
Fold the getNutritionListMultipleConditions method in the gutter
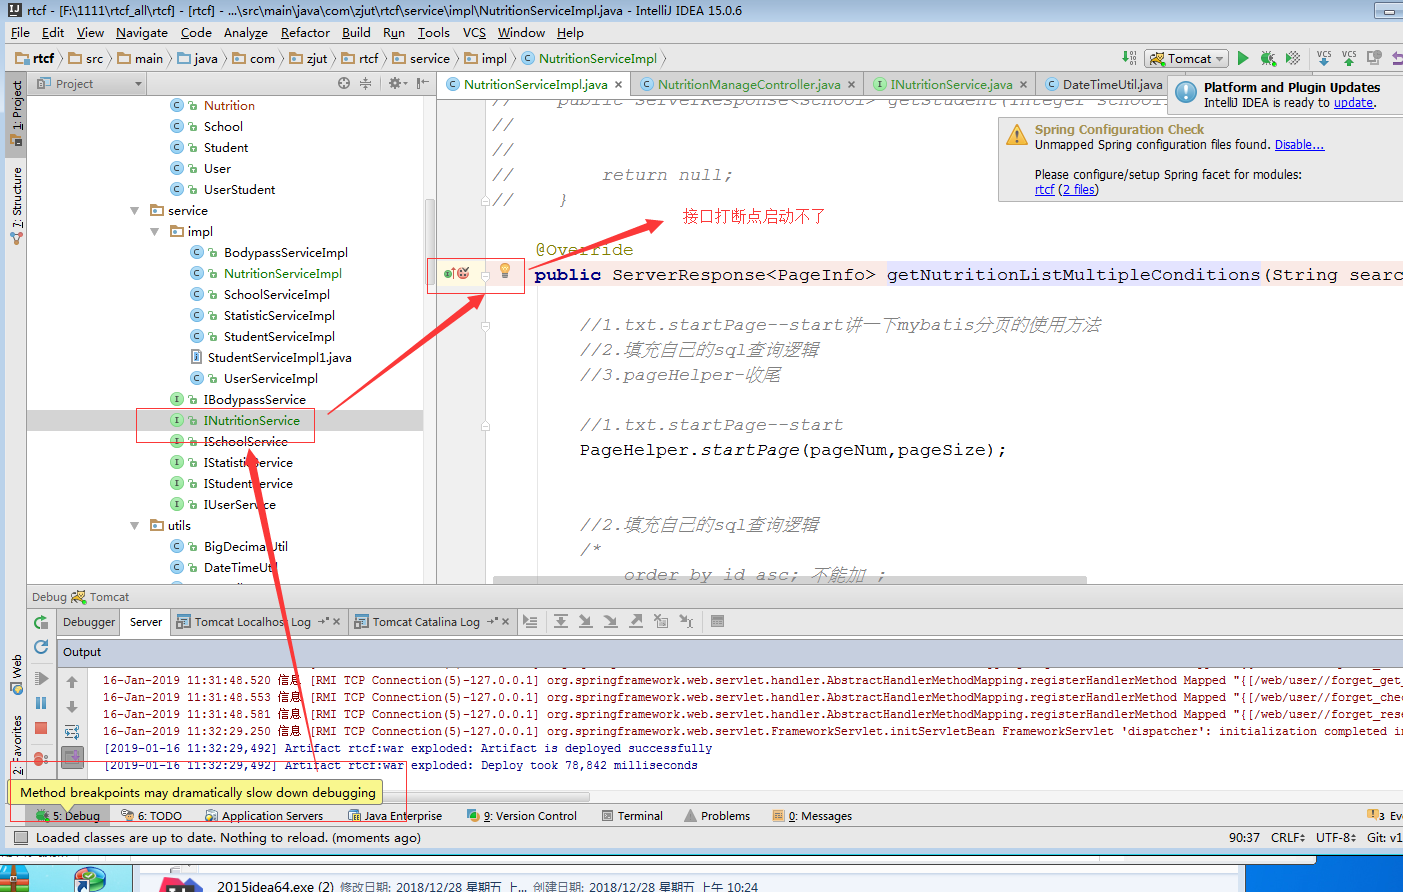485,275
